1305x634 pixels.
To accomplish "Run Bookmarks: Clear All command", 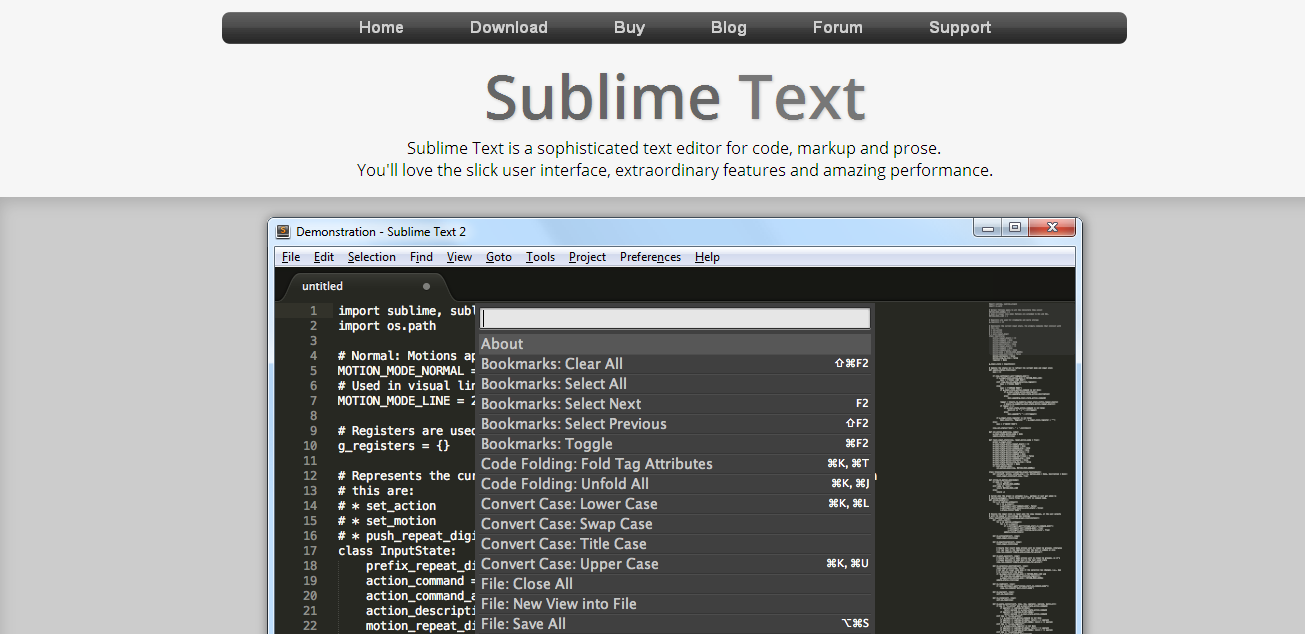I will [x=675, y=364].
